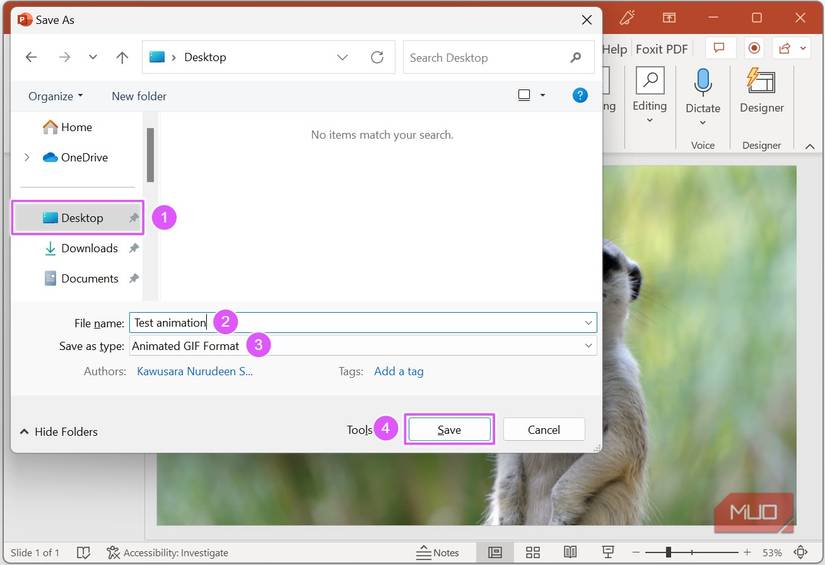825x565 pixels.
Task: Open the Editing group in ribbon
Action: (x=650, y=95)
